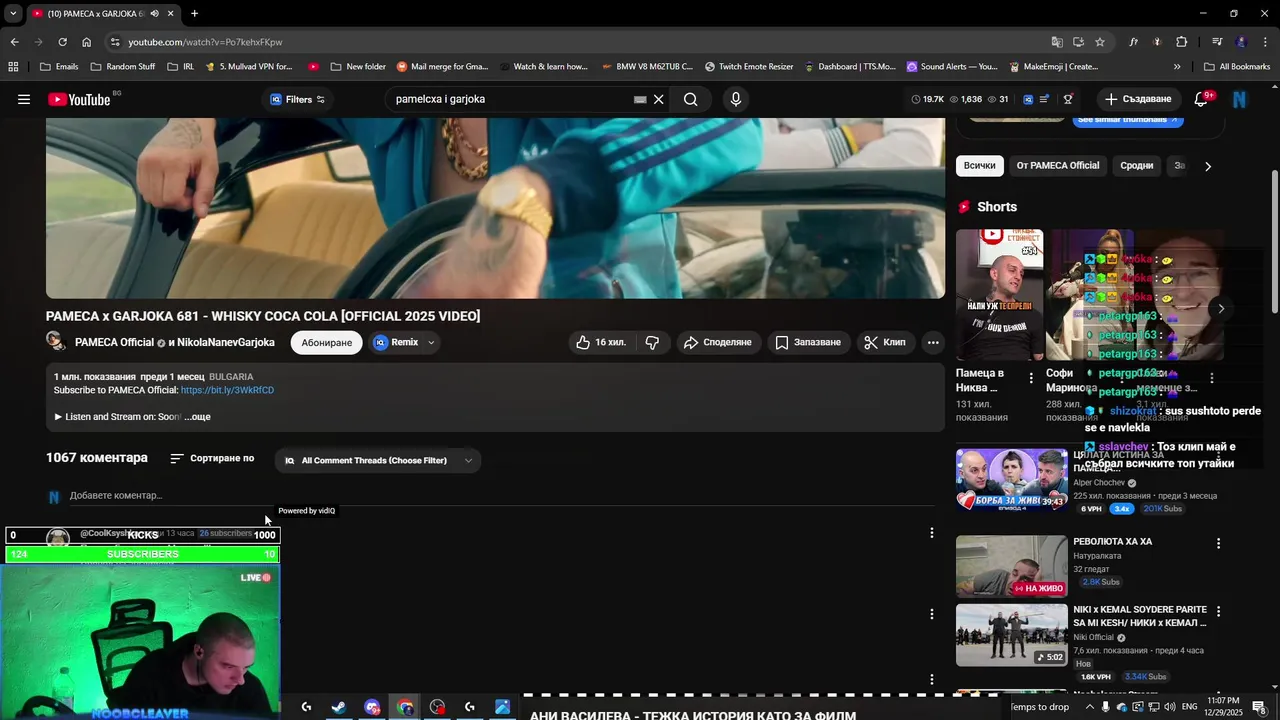Select the От PAMECA Official chip
Image resolution: width=1280 pixels, height=720 pixels.
click(1058, 166)
